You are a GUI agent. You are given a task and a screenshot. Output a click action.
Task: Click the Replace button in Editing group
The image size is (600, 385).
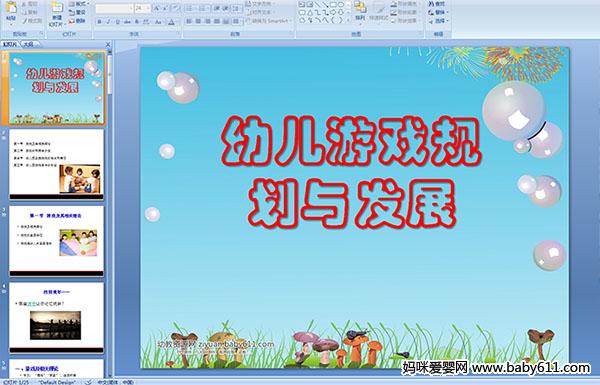pyautogui.click(x=437, y=13)
